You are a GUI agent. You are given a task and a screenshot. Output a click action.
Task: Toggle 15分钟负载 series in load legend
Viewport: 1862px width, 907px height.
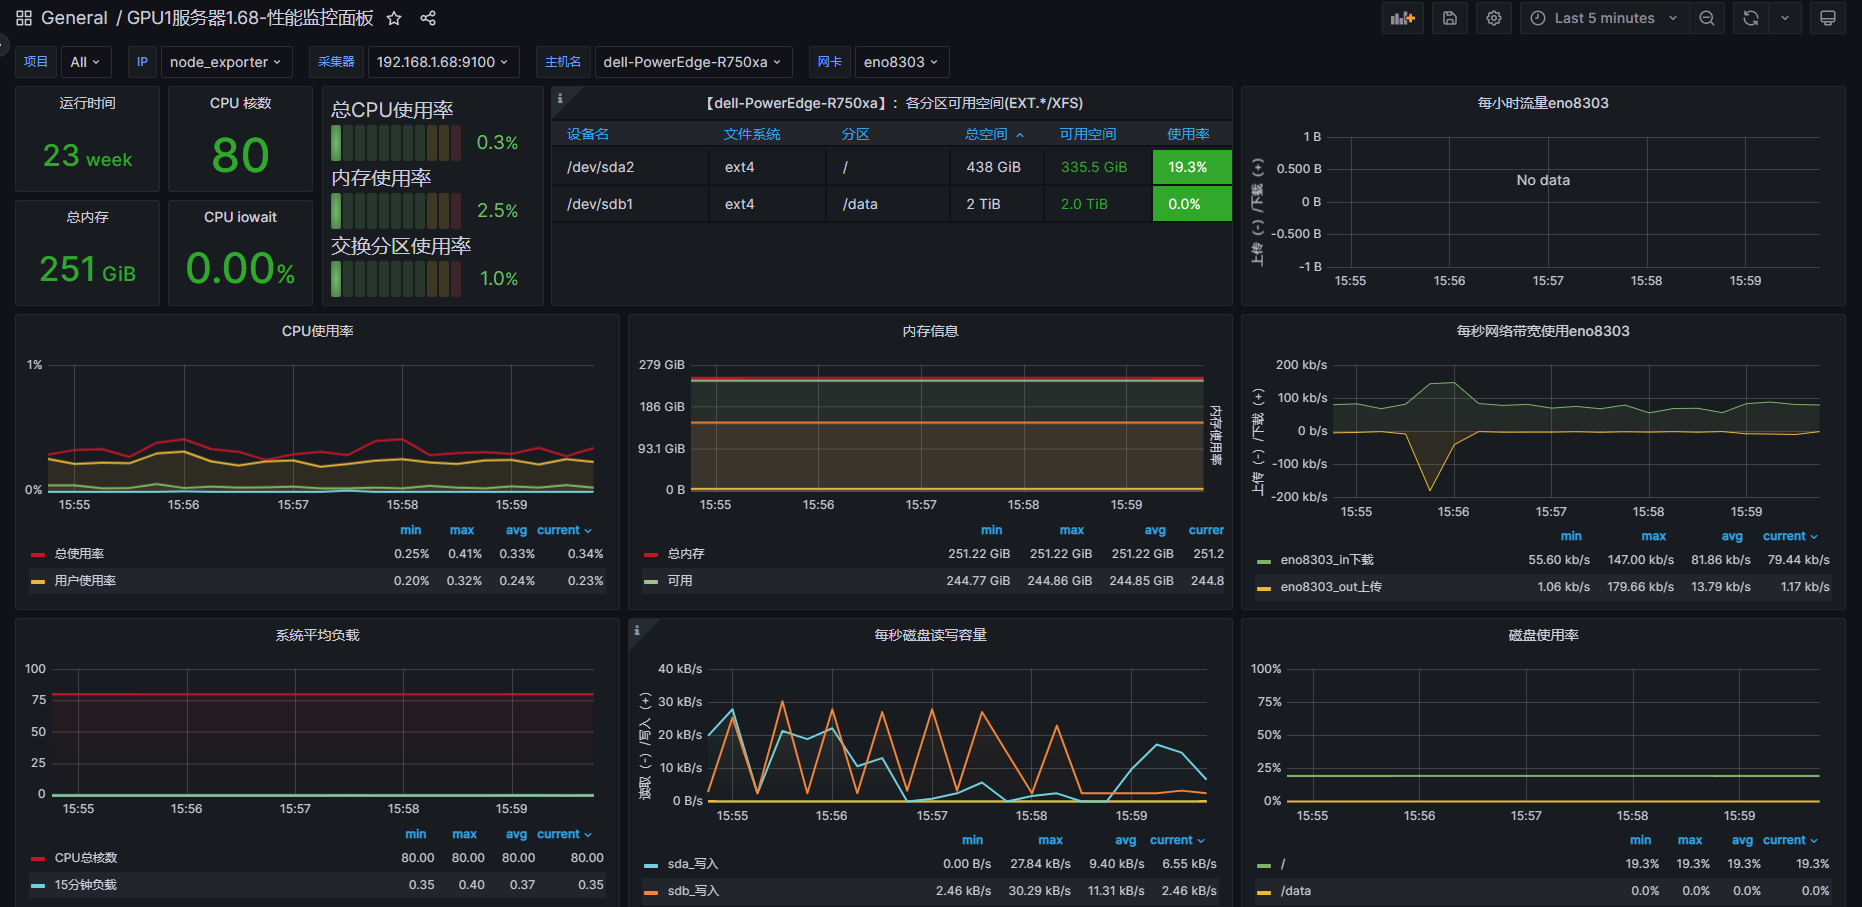pyautogui.click(x=86, y=885)
